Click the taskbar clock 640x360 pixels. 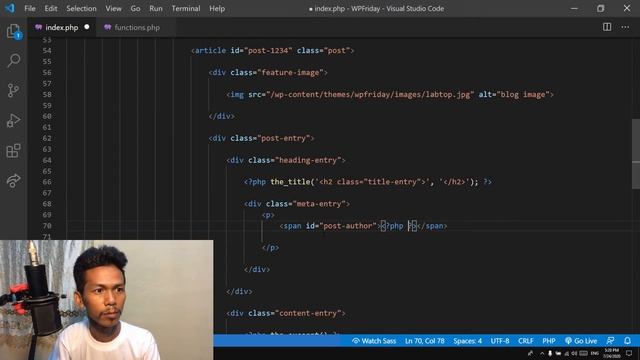[x=611, y=353]
